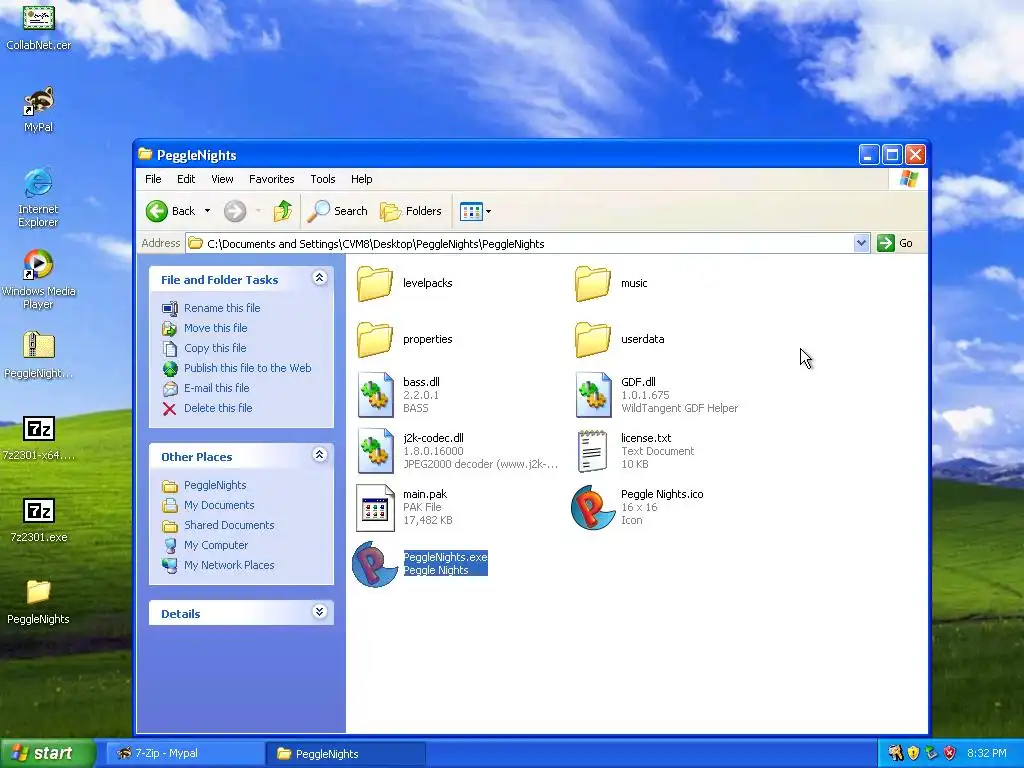This screenshot has height=768, width=1024.
Task: Go to My Computer in Other Places
Action: 216,545
